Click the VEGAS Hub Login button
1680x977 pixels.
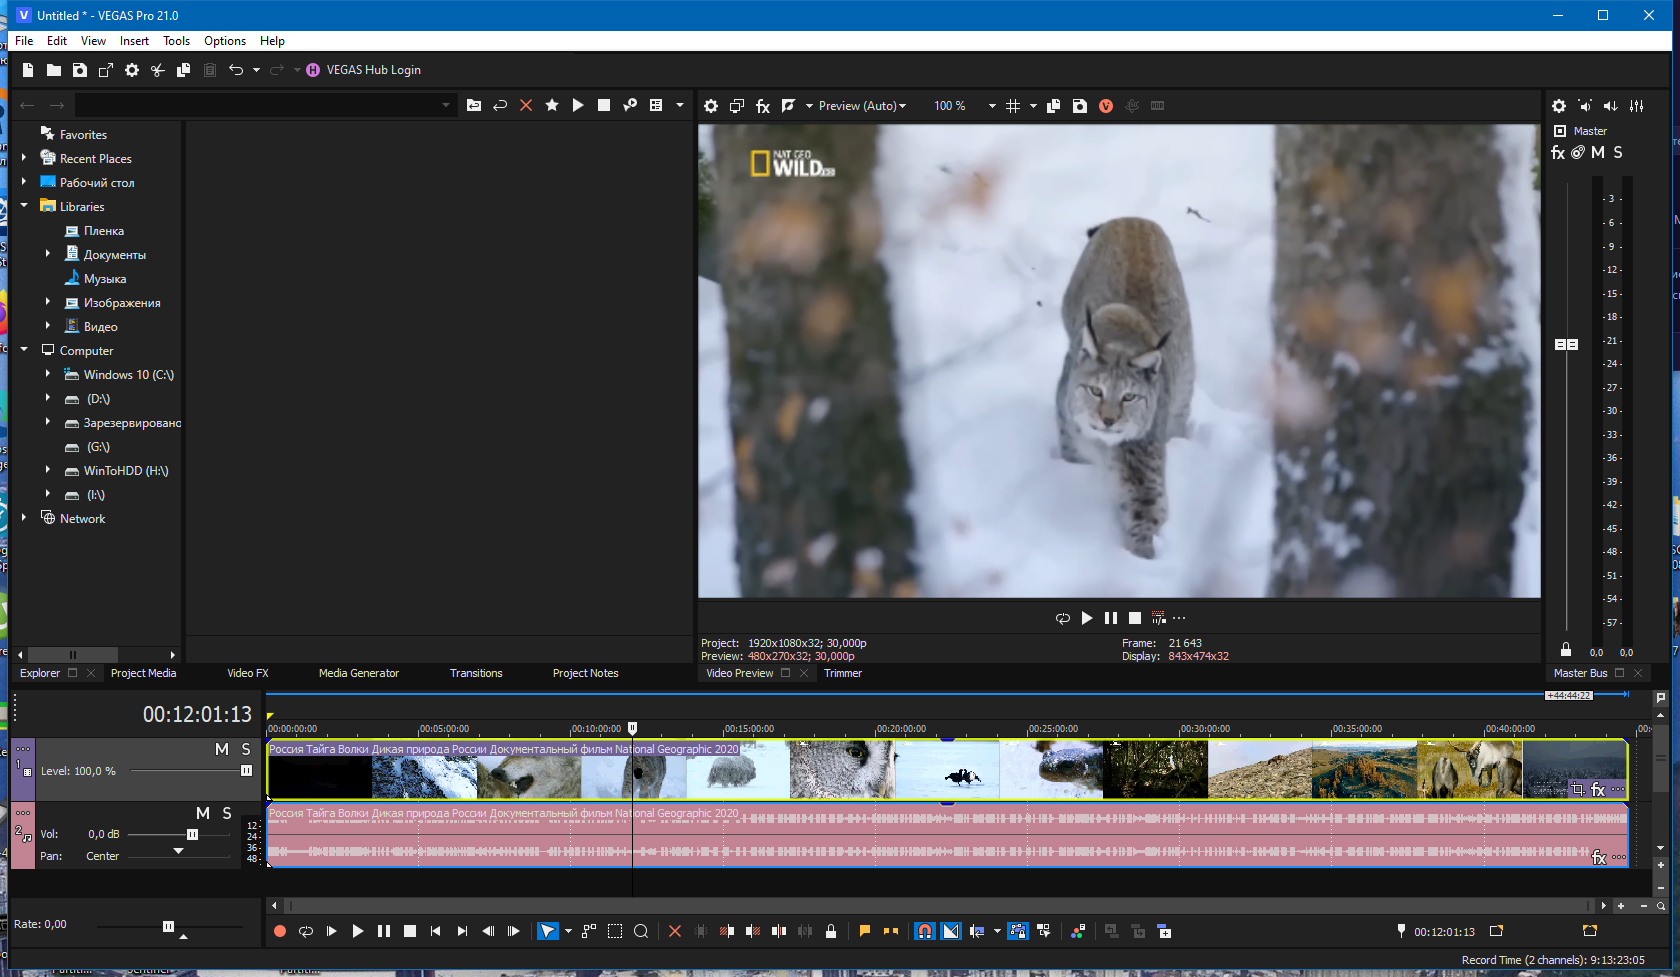click(x=363, y=70)
